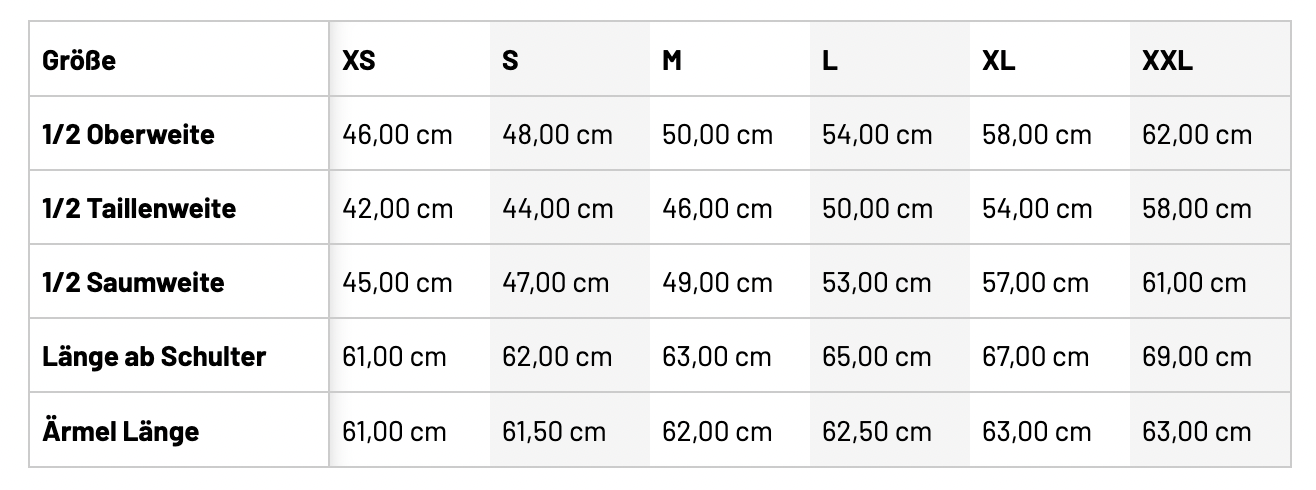Select the Ärmel Länge row label
Image resolution: width=1316 pixels, height=490 pixels.
pos(120,431)
